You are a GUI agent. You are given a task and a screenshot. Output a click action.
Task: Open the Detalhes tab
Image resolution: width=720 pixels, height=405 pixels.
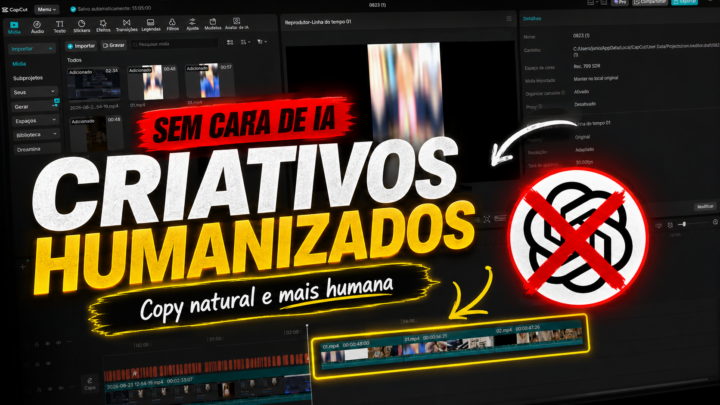(x=532, y=18)
